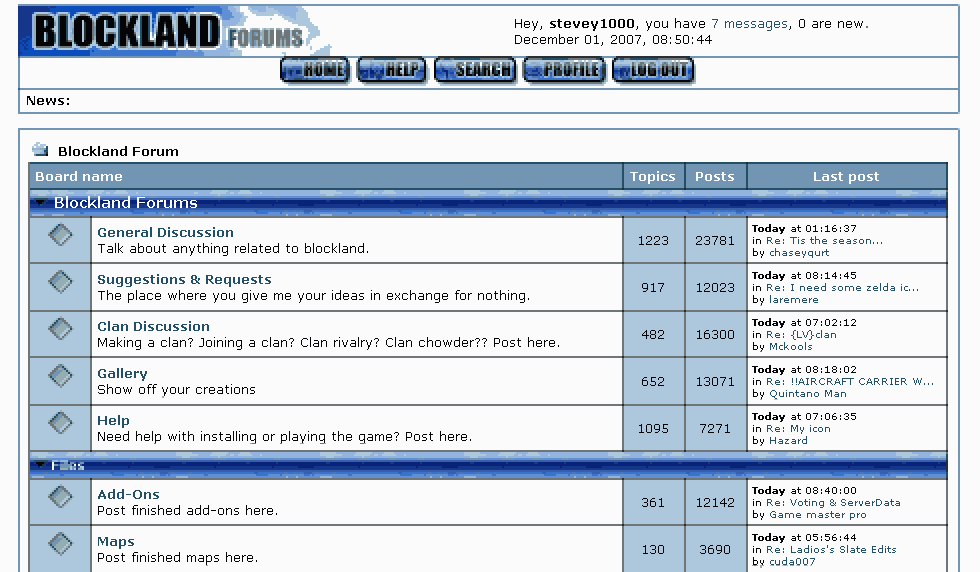Open last post 'Re: Voting & ServerData'

pyautogui.click(x=833, y=503)
